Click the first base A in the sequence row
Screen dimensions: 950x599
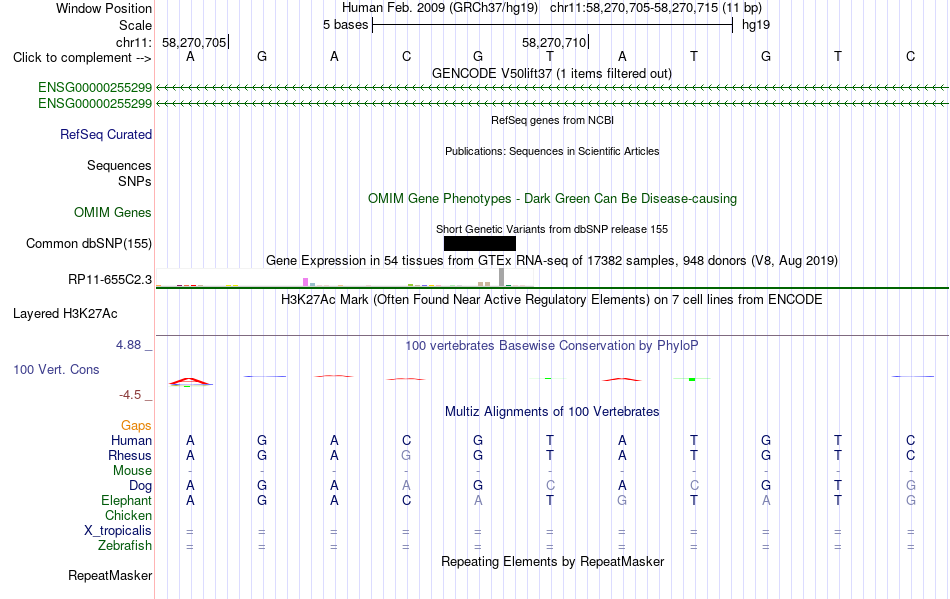point(190,57)
